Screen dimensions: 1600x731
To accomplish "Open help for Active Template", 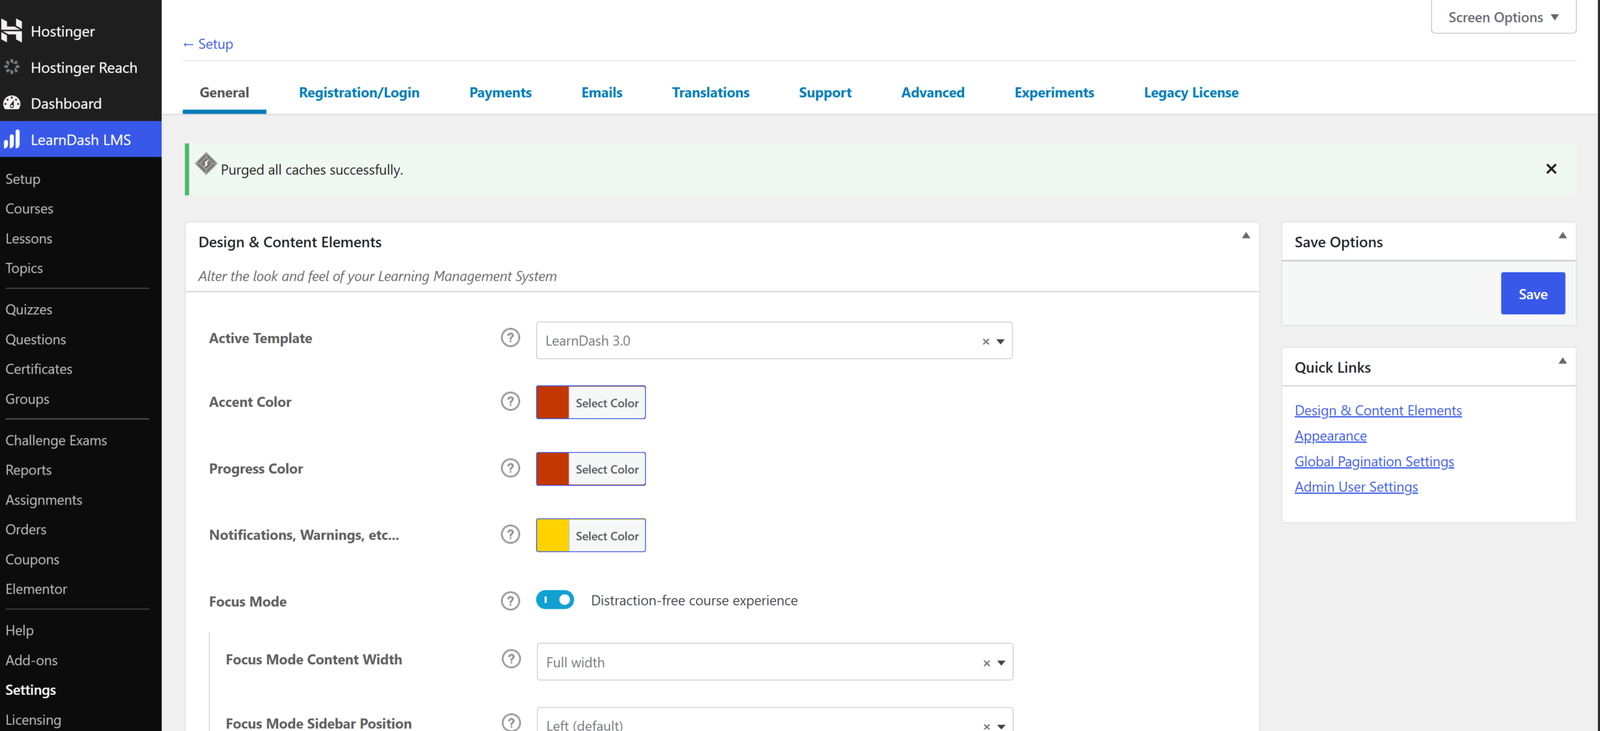I will click(x=510, y=338).
